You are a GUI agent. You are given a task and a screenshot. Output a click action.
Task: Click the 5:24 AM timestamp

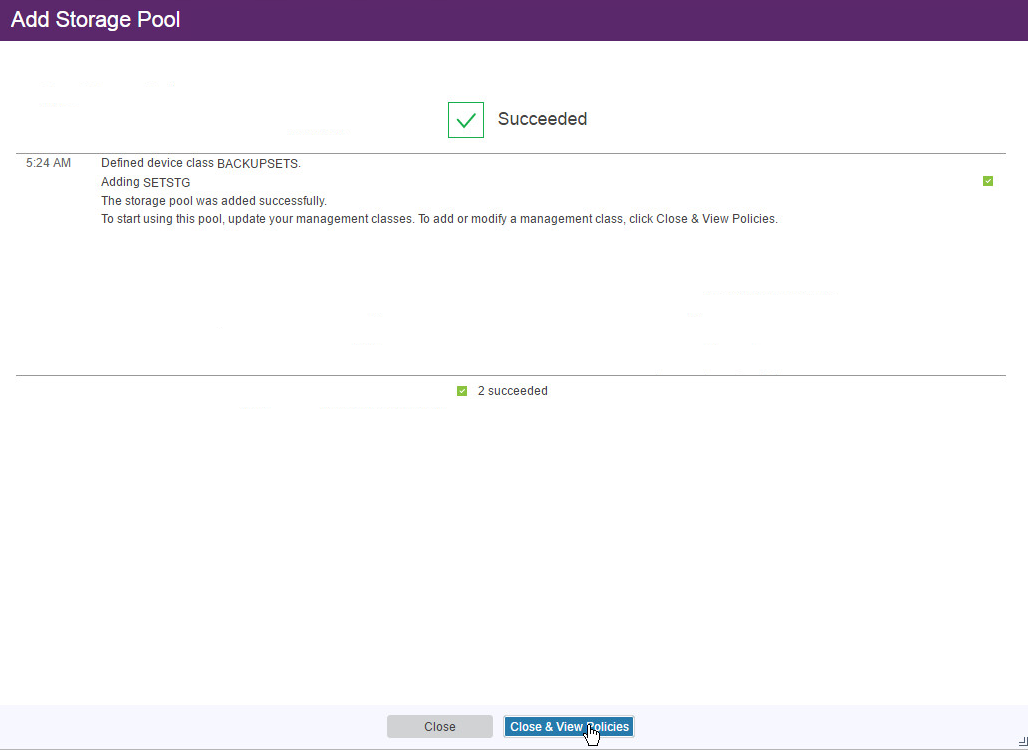click(x=48, y=163)
